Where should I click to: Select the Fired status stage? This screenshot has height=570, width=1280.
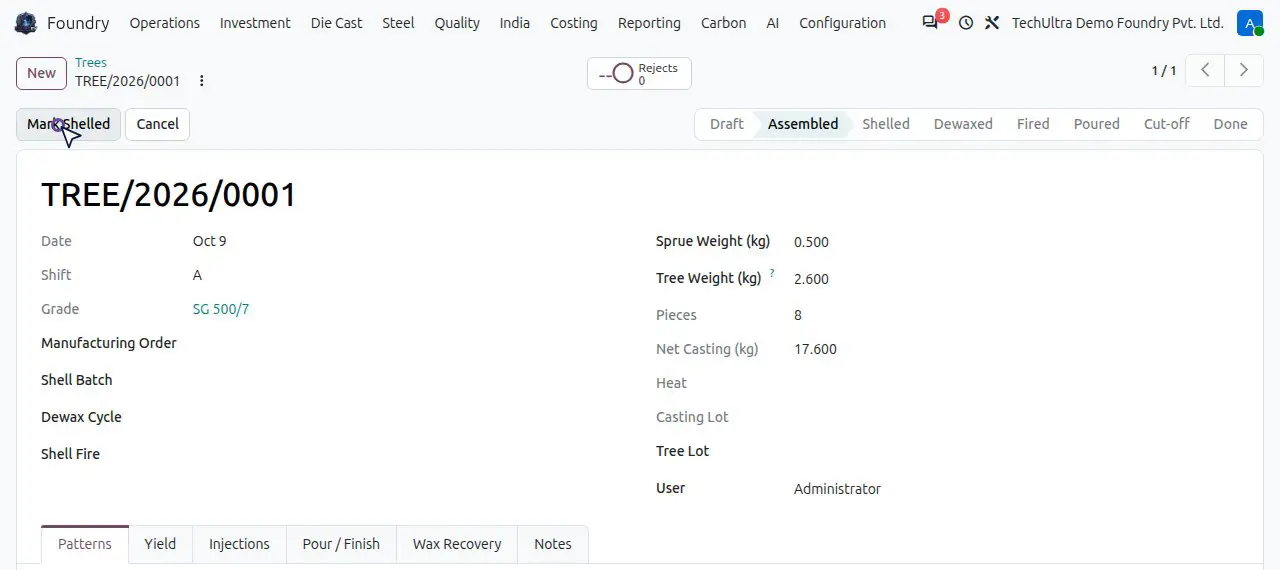point(1033,124)
